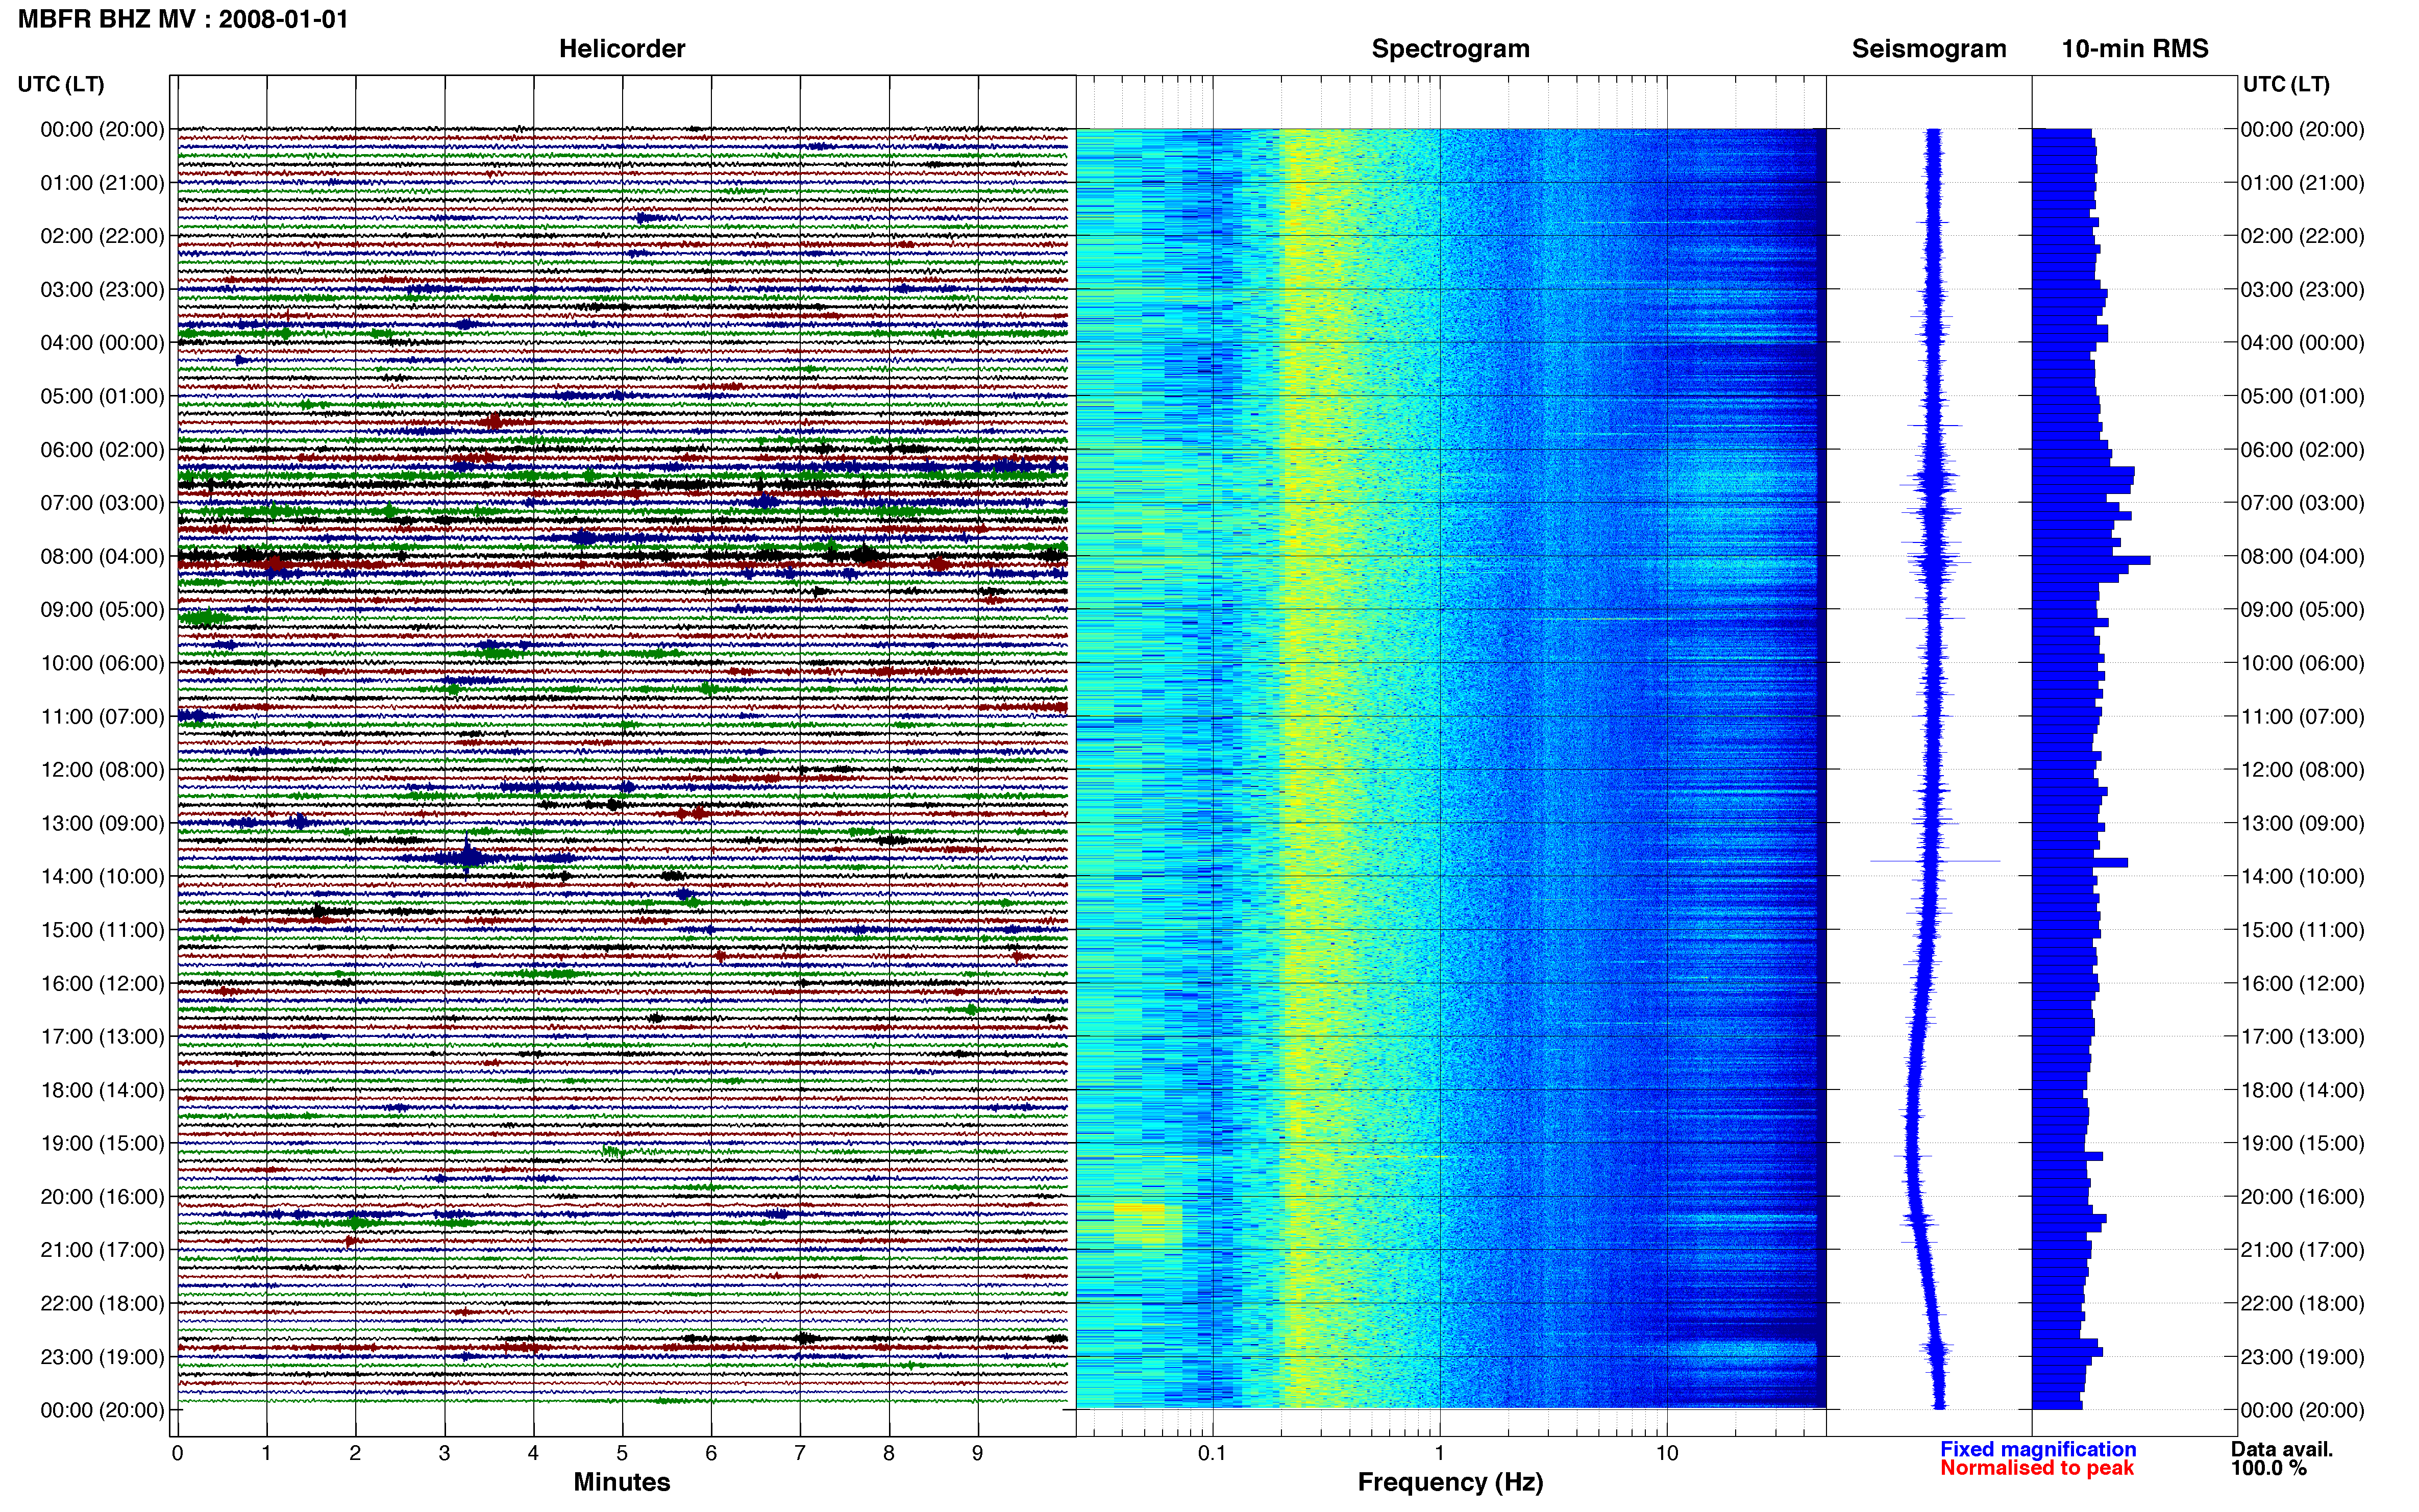Click 'UTC (LT)' label beside the Helicorder axis
2419x1512 pixels.
pos(61,84)
